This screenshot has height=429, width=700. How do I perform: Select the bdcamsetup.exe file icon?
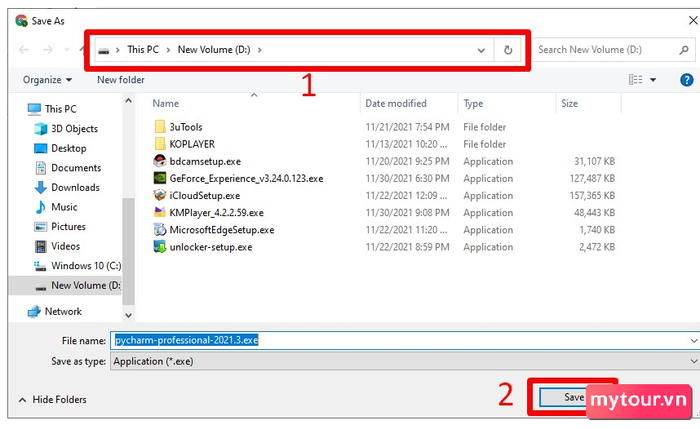click(x=160, y=161)
